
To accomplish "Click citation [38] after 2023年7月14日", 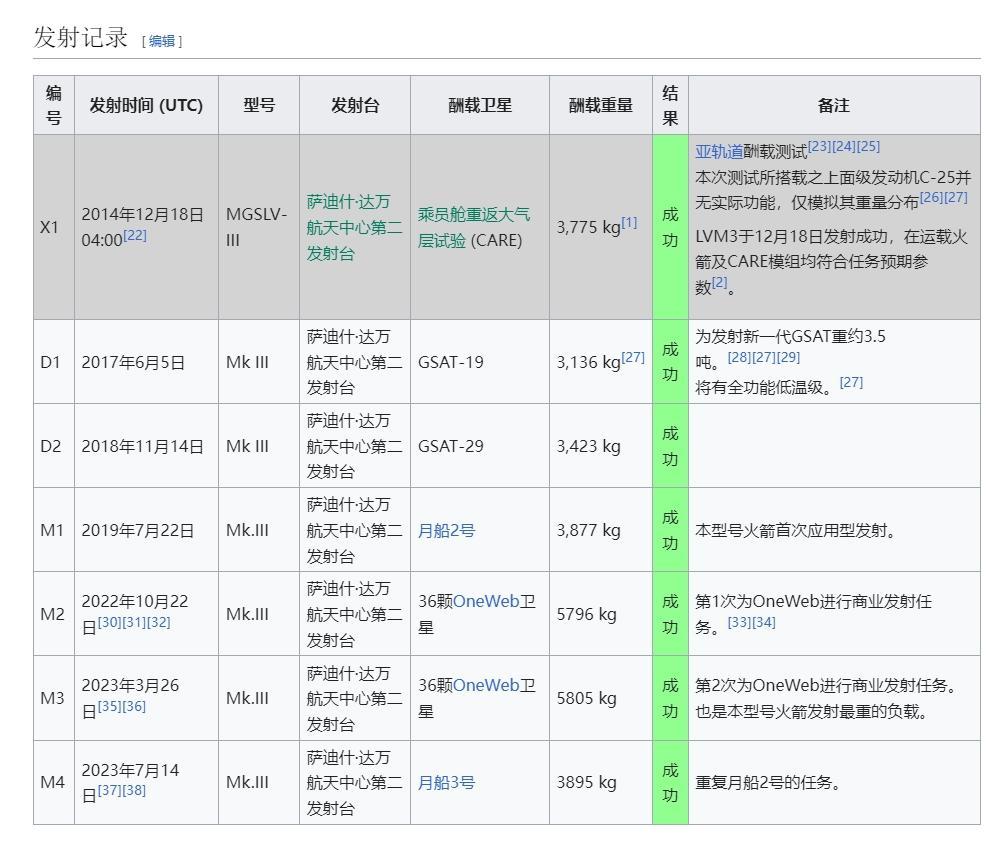I will point(134,790).
